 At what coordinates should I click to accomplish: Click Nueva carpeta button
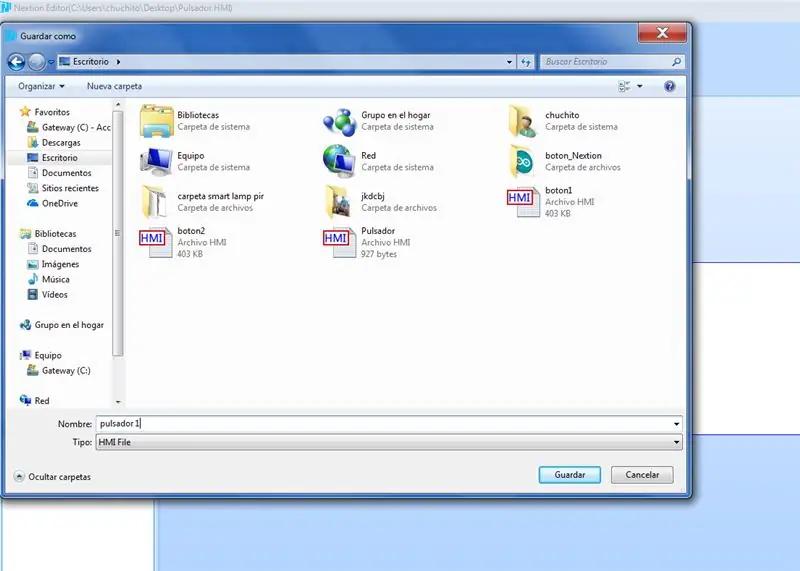[x=114, y=86]
